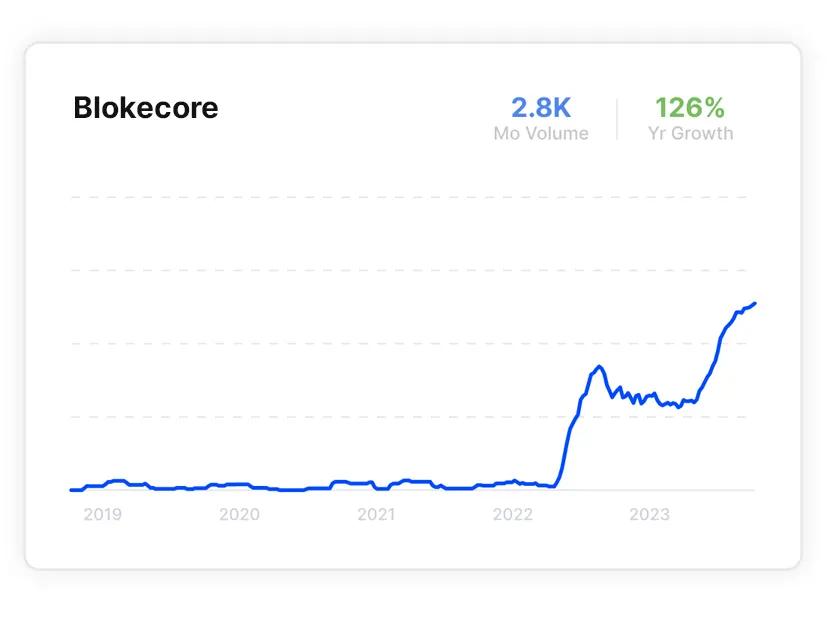
Task: Click the late-2022 peak of the line
Action: coord(599,367)
